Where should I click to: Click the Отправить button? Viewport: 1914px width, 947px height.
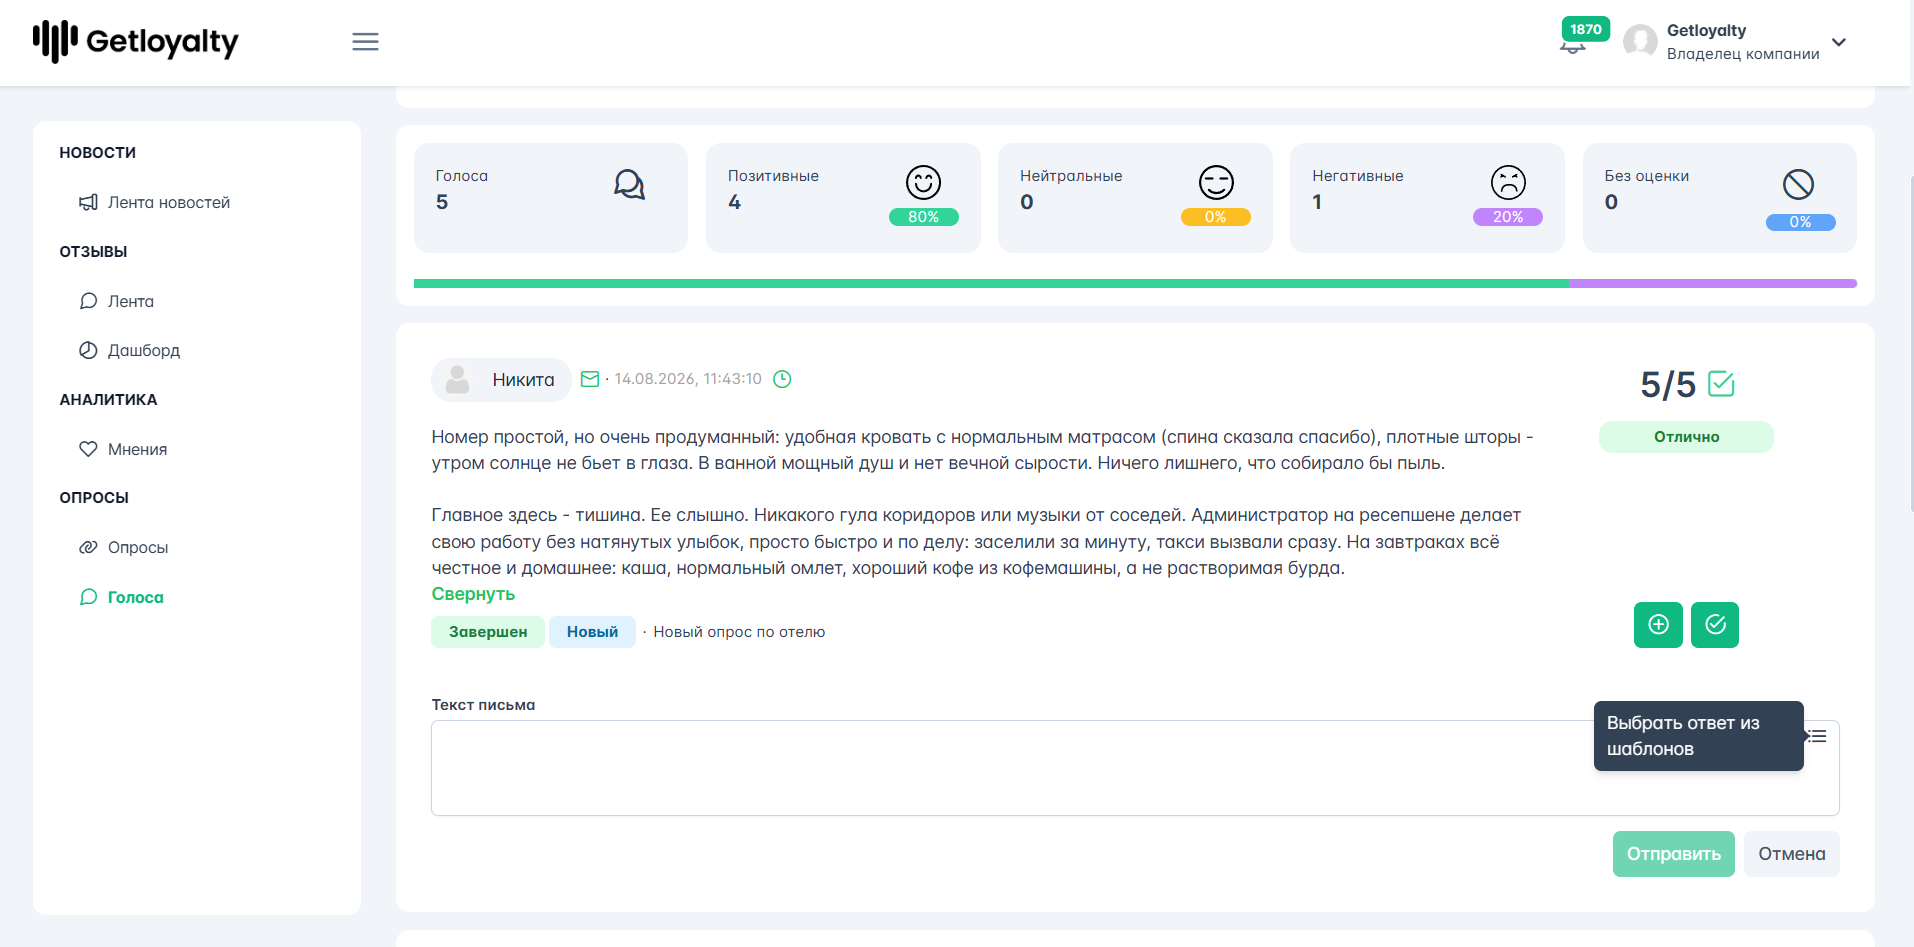pos(1673,854)
